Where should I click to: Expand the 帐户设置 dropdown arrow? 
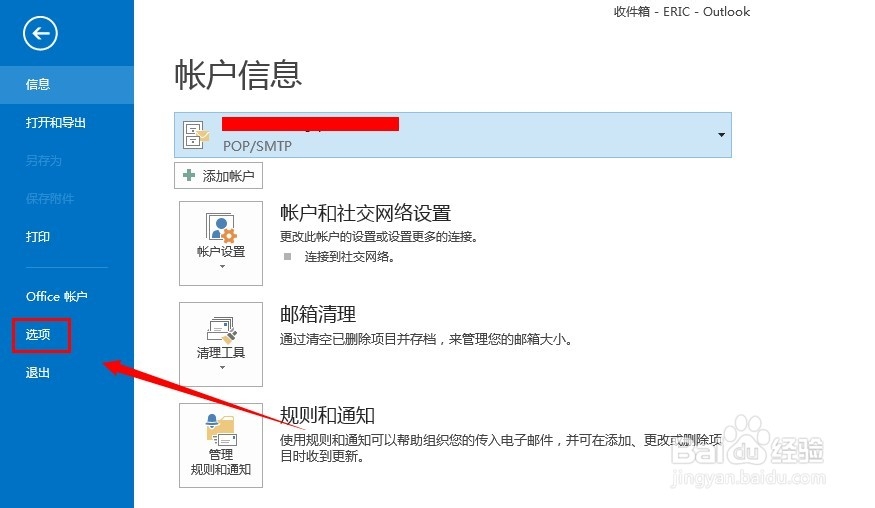click(x=222, y=267)
